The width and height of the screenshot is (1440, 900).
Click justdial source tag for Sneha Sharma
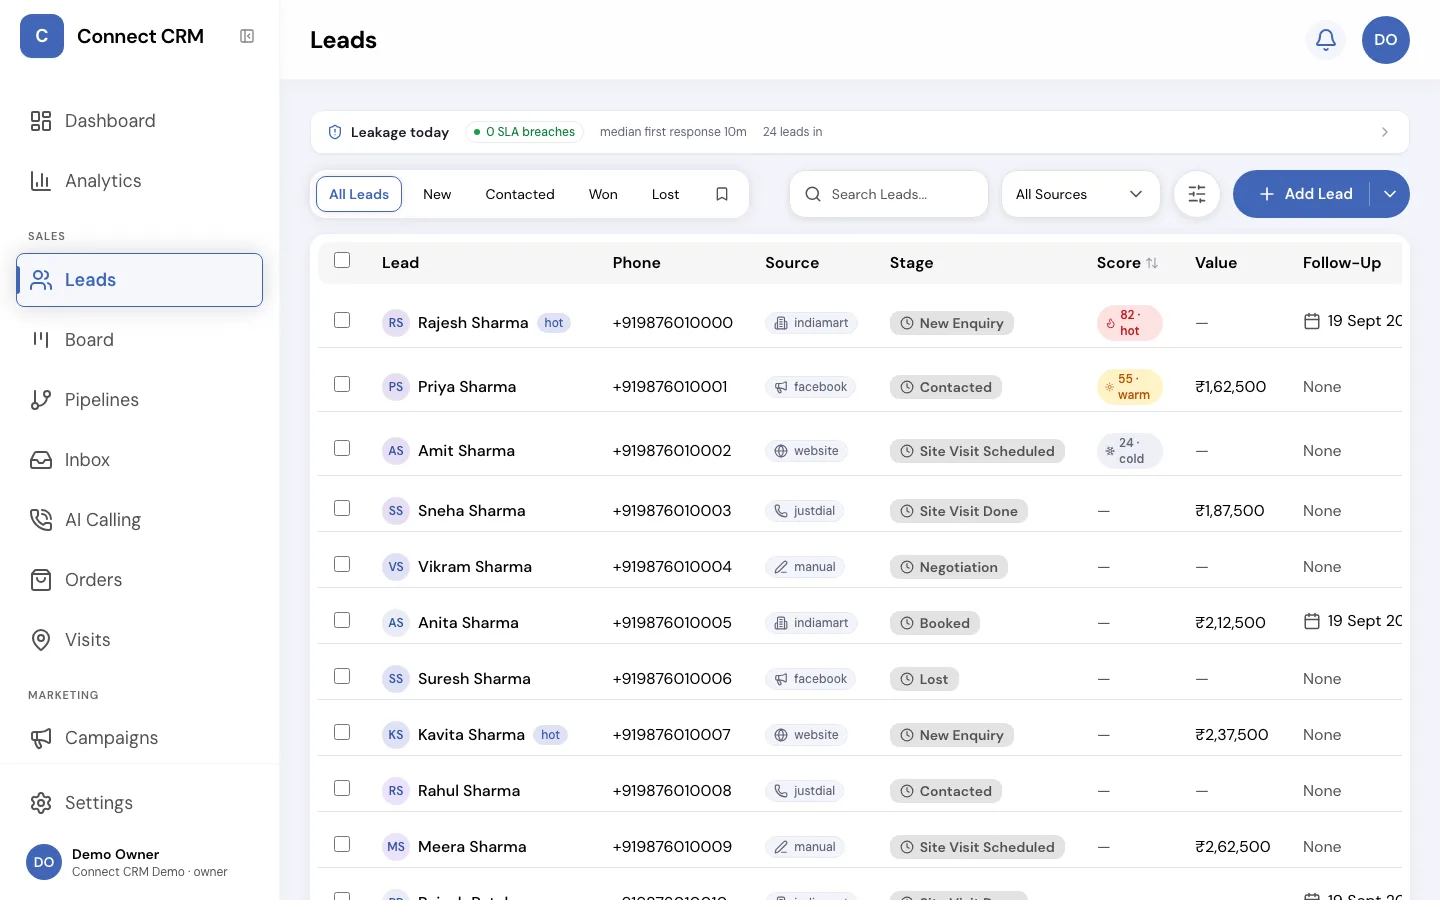(805, 511)
